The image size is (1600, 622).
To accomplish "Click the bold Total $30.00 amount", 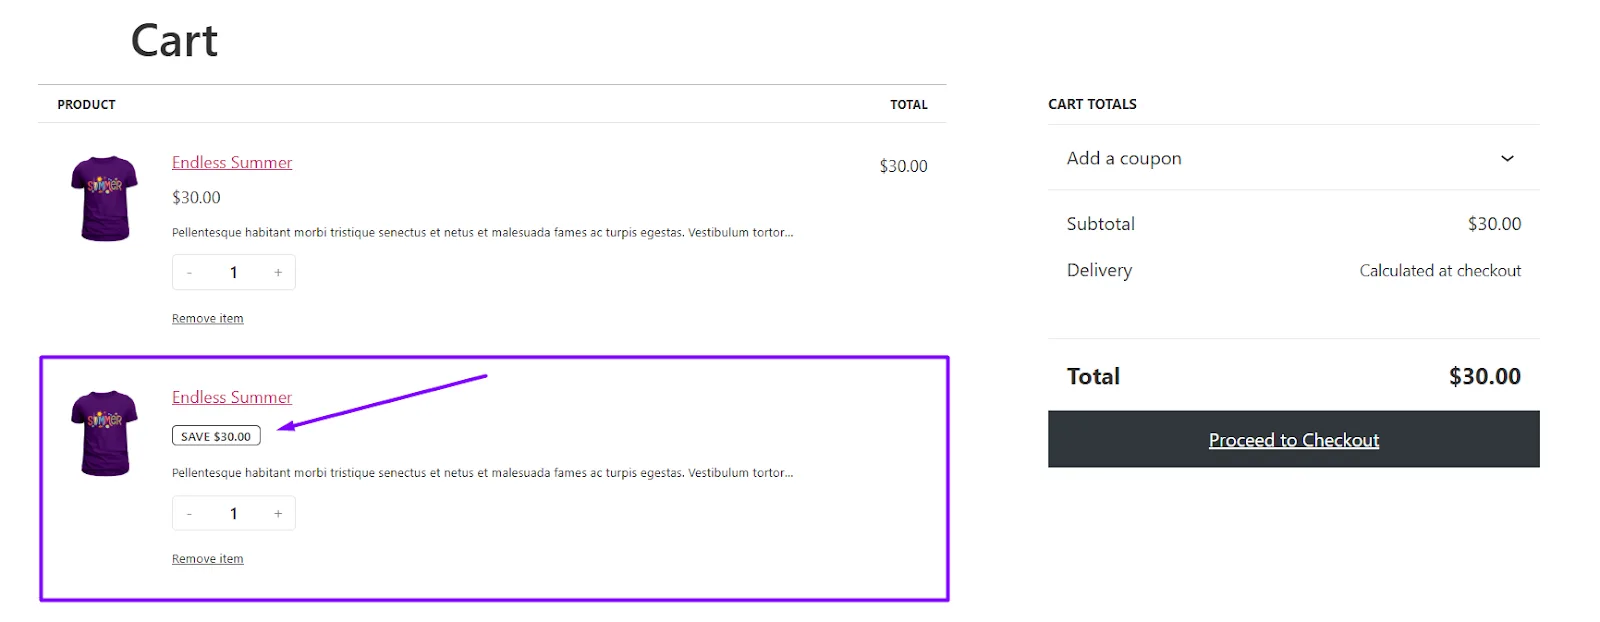I will click(1485, 376).
